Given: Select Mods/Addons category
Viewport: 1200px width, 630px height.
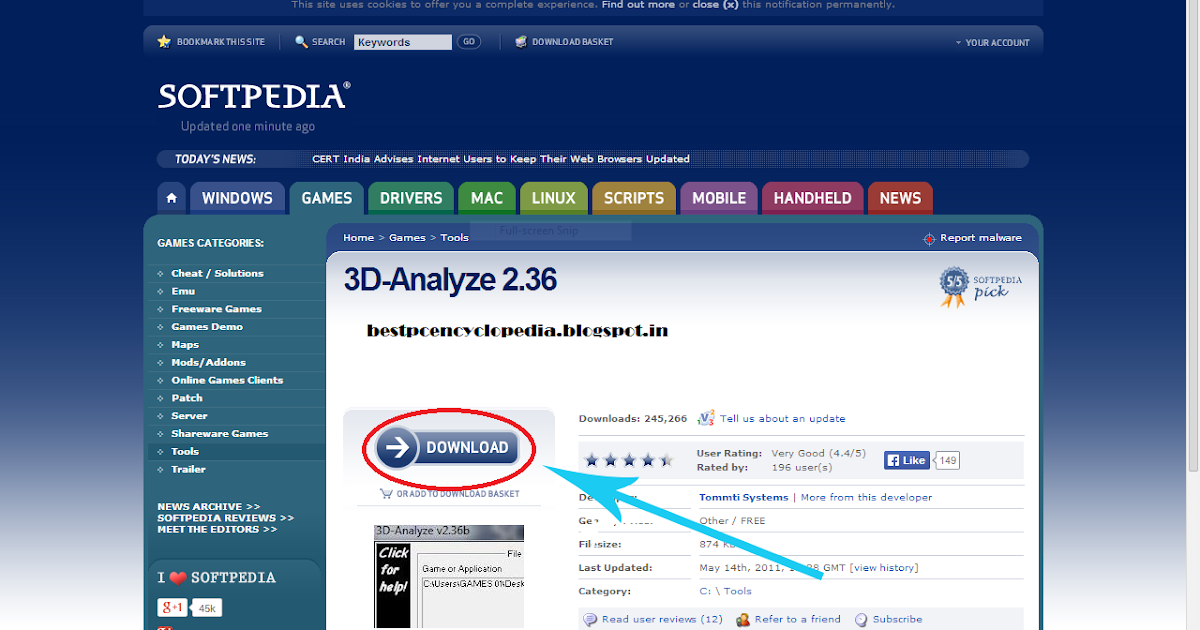Looking at the screenshot, I should point(208,362).
